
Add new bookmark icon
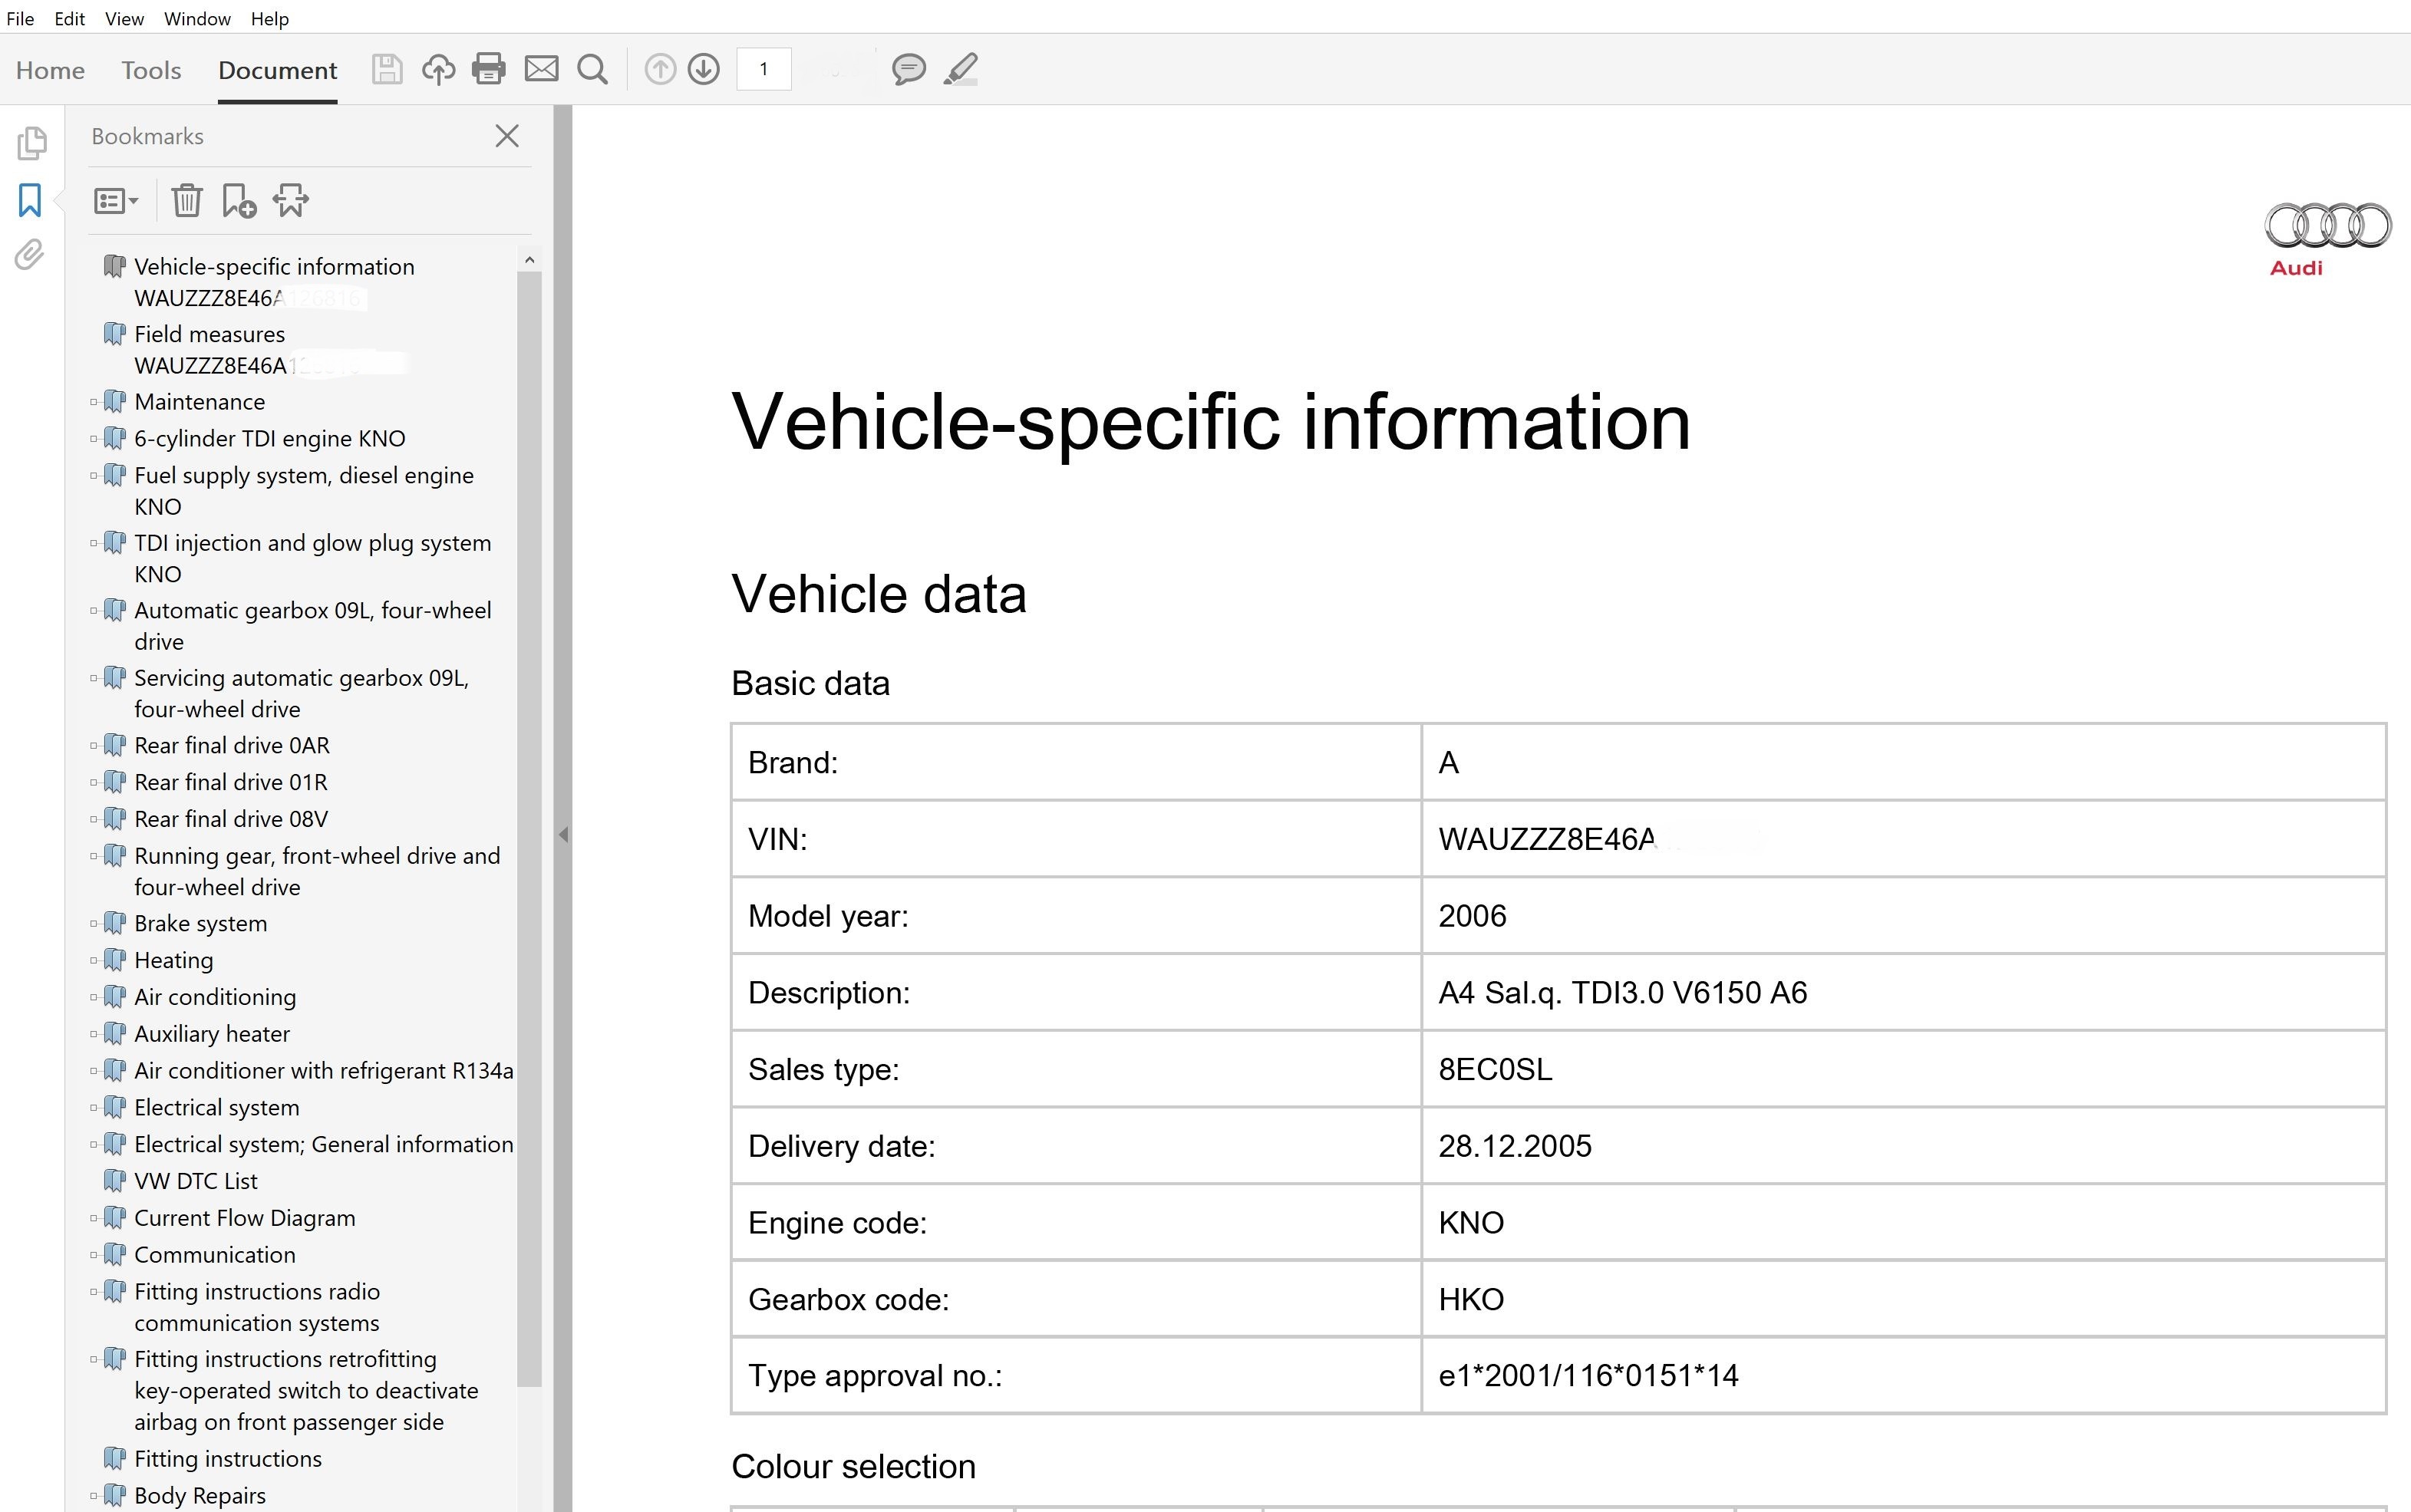click(x=239, y=201)
